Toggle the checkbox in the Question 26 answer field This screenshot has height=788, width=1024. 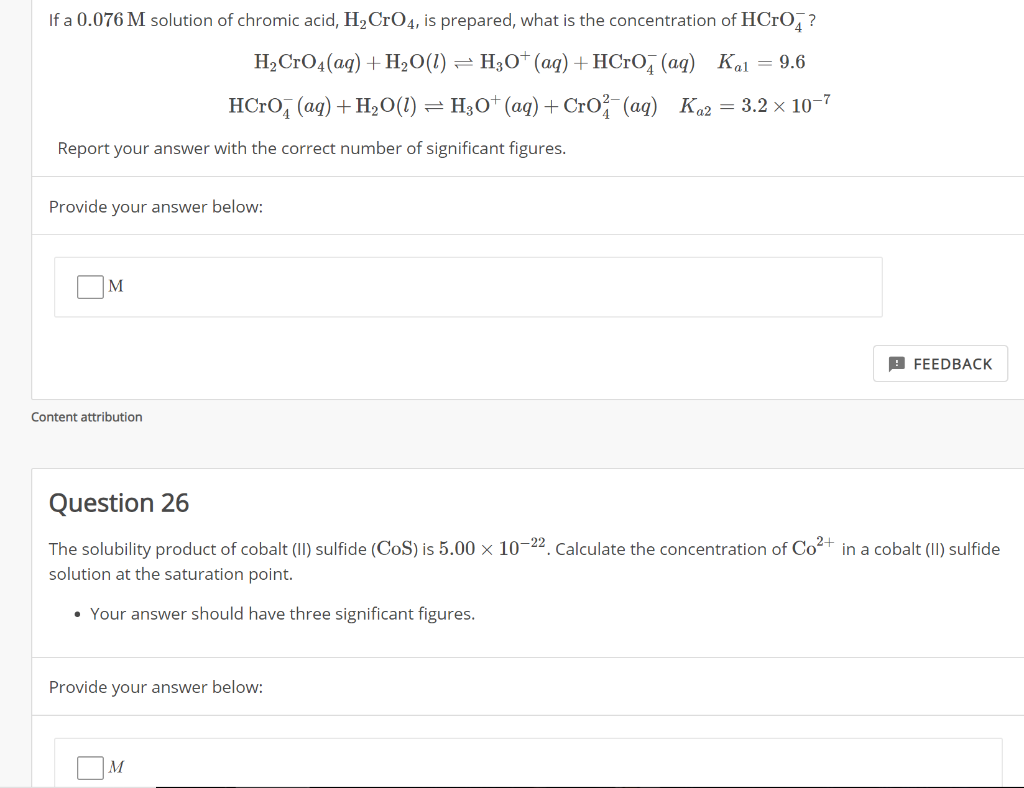pyautogui.click(x=89, y=767)
